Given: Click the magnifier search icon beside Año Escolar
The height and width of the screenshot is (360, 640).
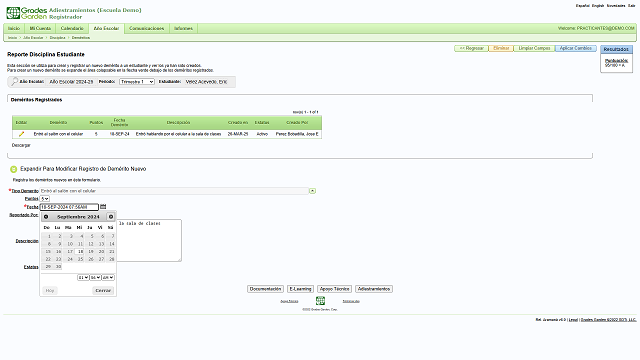Looking at the screenshot, I should 14,81.
